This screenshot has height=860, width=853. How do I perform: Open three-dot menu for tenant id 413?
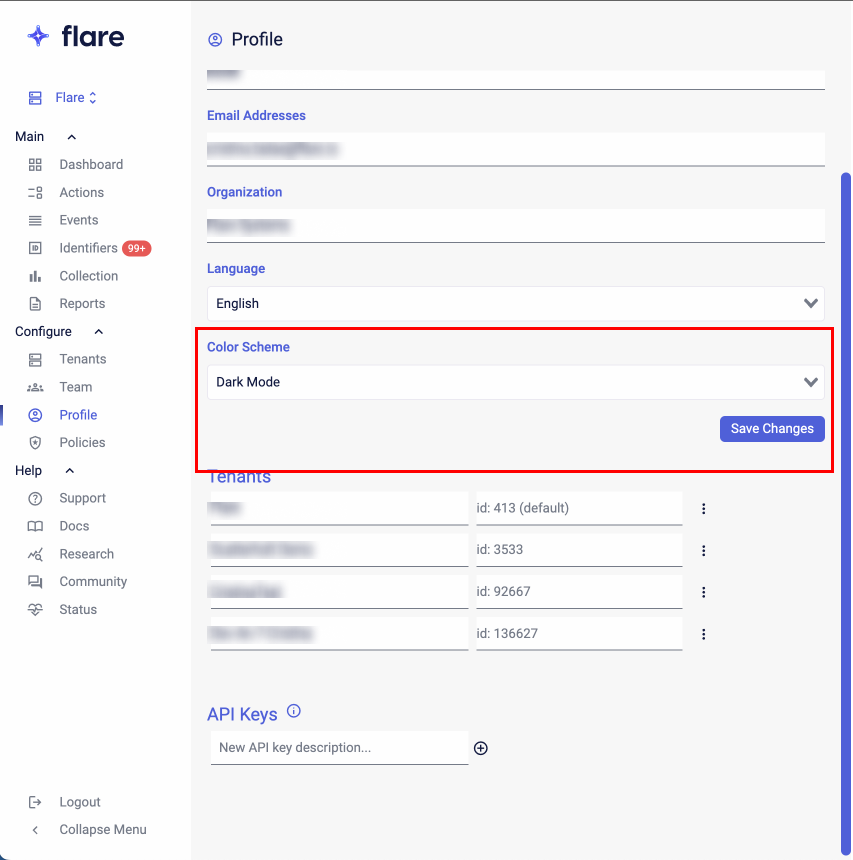click(704, 509)
